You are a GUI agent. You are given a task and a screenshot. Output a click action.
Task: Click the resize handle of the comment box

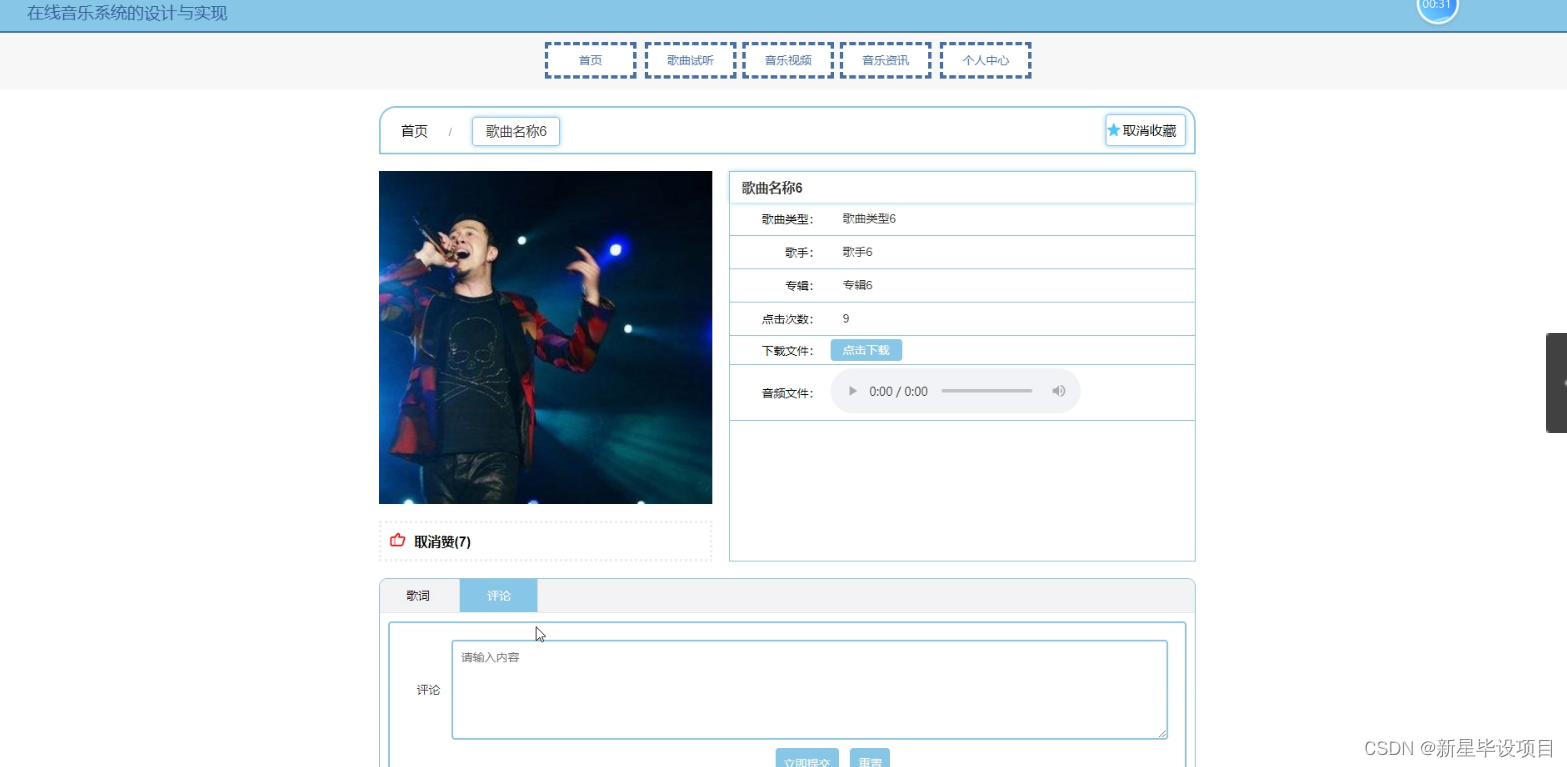point(1163,733)
